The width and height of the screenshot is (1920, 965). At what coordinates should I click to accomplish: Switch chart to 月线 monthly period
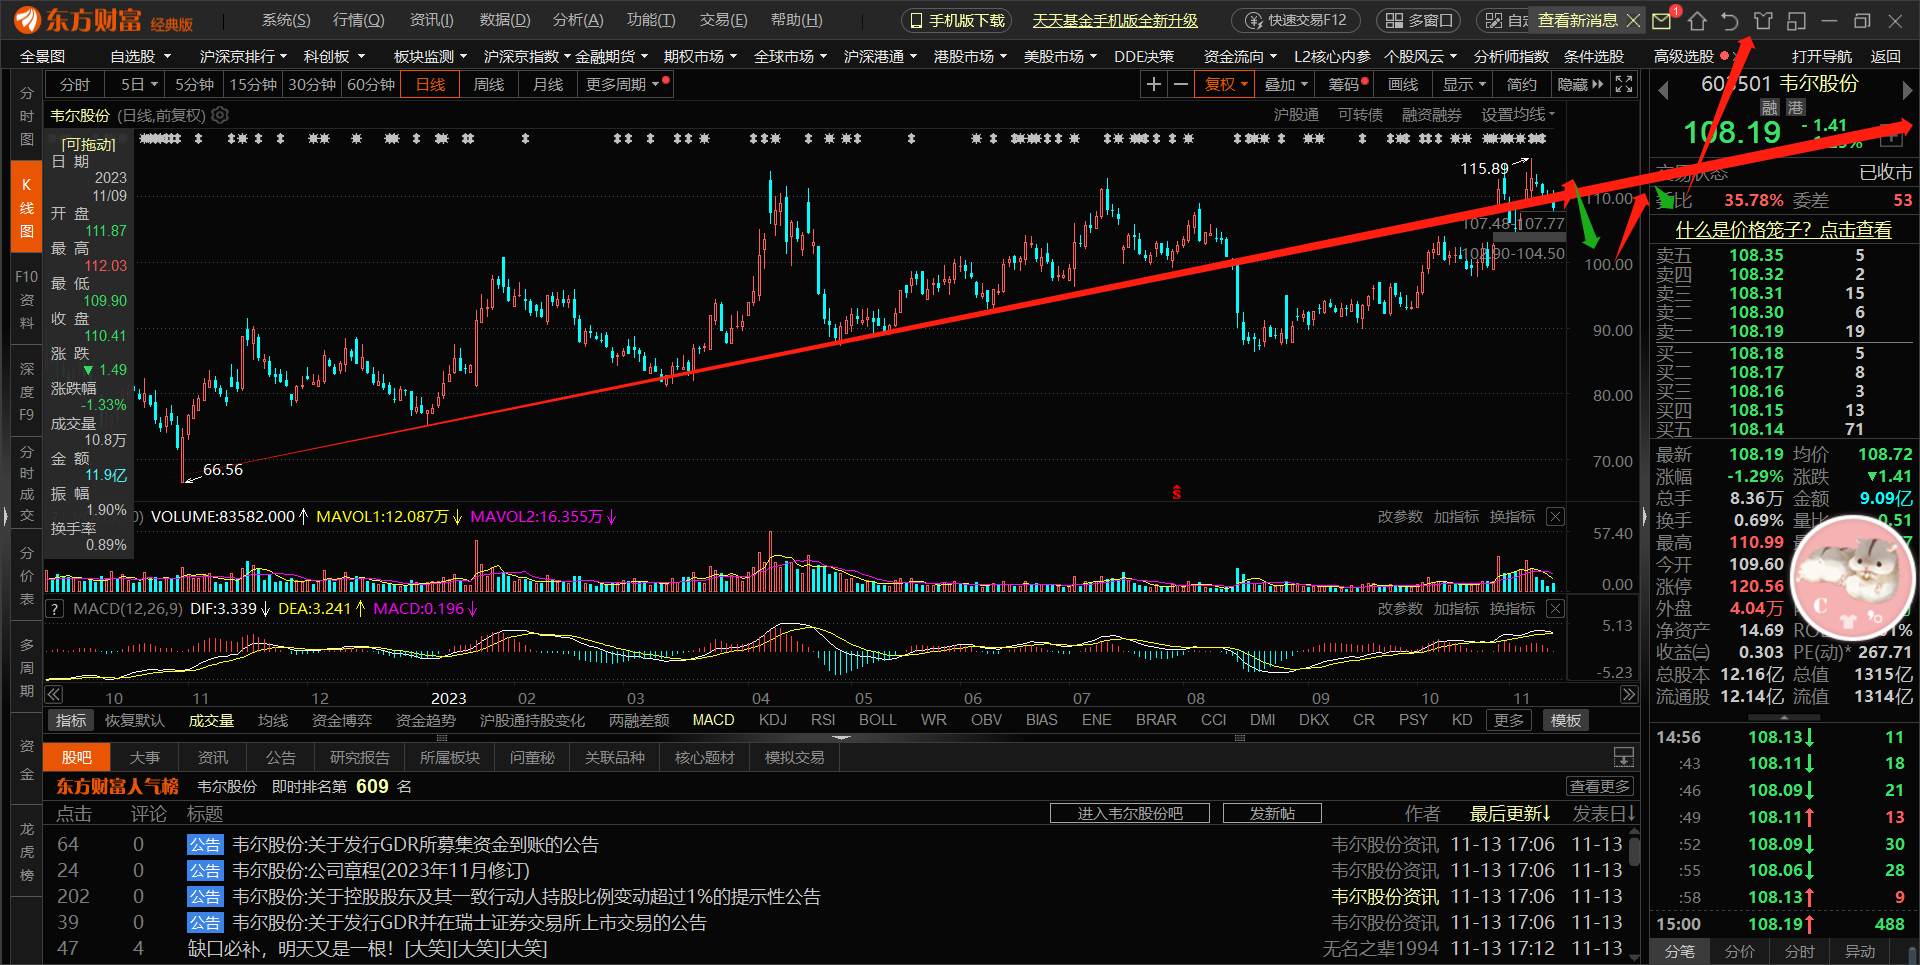(x=548, y=85)
